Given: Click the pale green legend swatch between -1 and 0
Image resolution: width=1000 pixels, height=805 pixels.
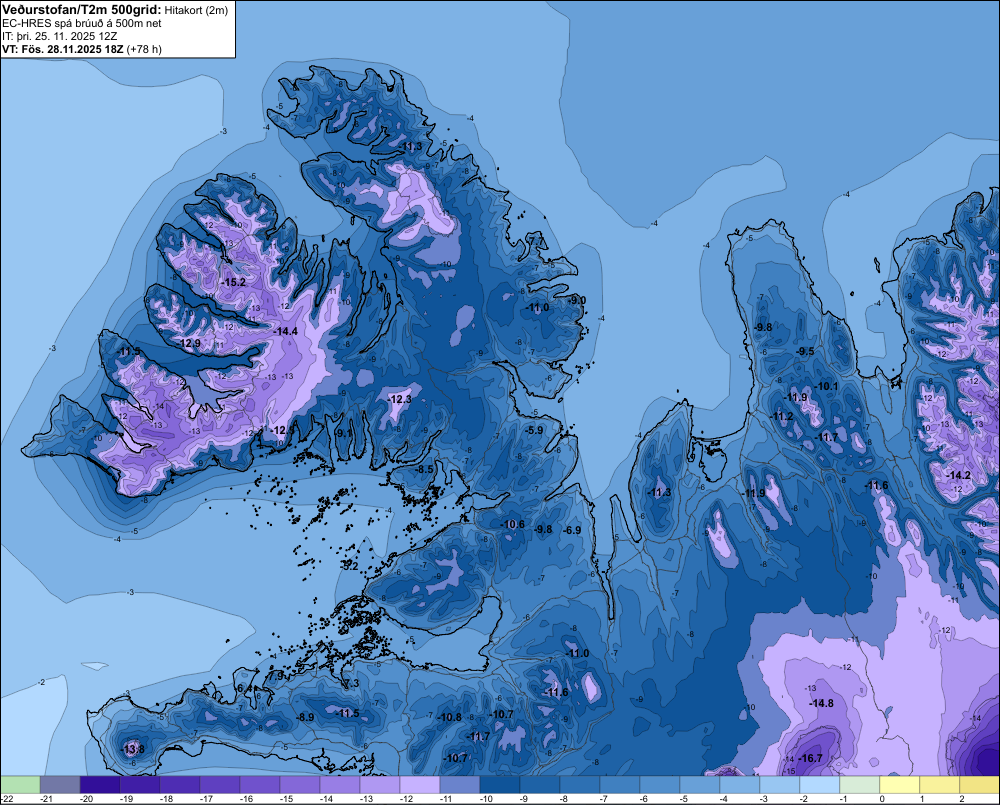Looking at the screenshot, I should (x=860, y=784).
